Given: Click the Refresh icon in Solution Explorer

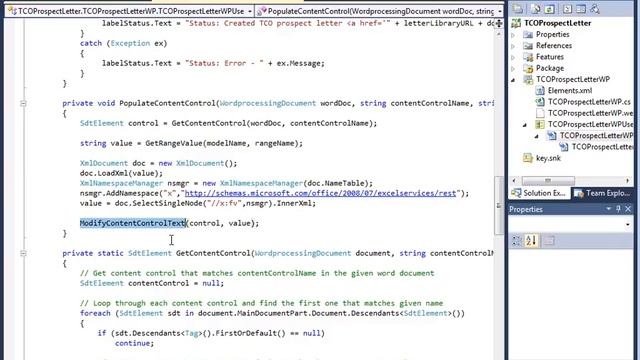Looking at the screenshot, I should 549,8.
